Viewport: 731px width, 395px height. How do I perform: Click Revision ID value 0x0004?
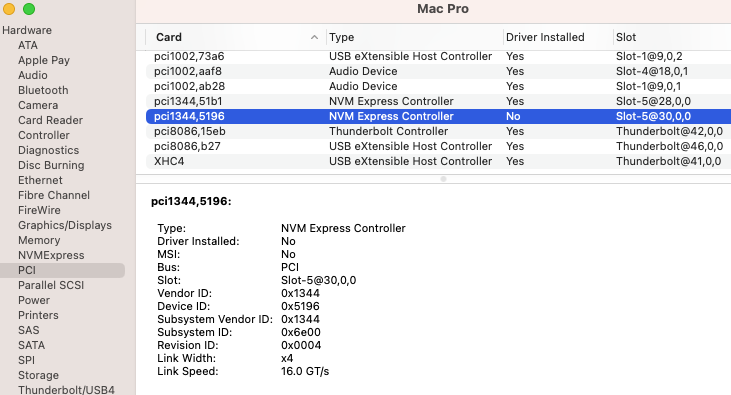pyautogui.click(x=301, y=346)
